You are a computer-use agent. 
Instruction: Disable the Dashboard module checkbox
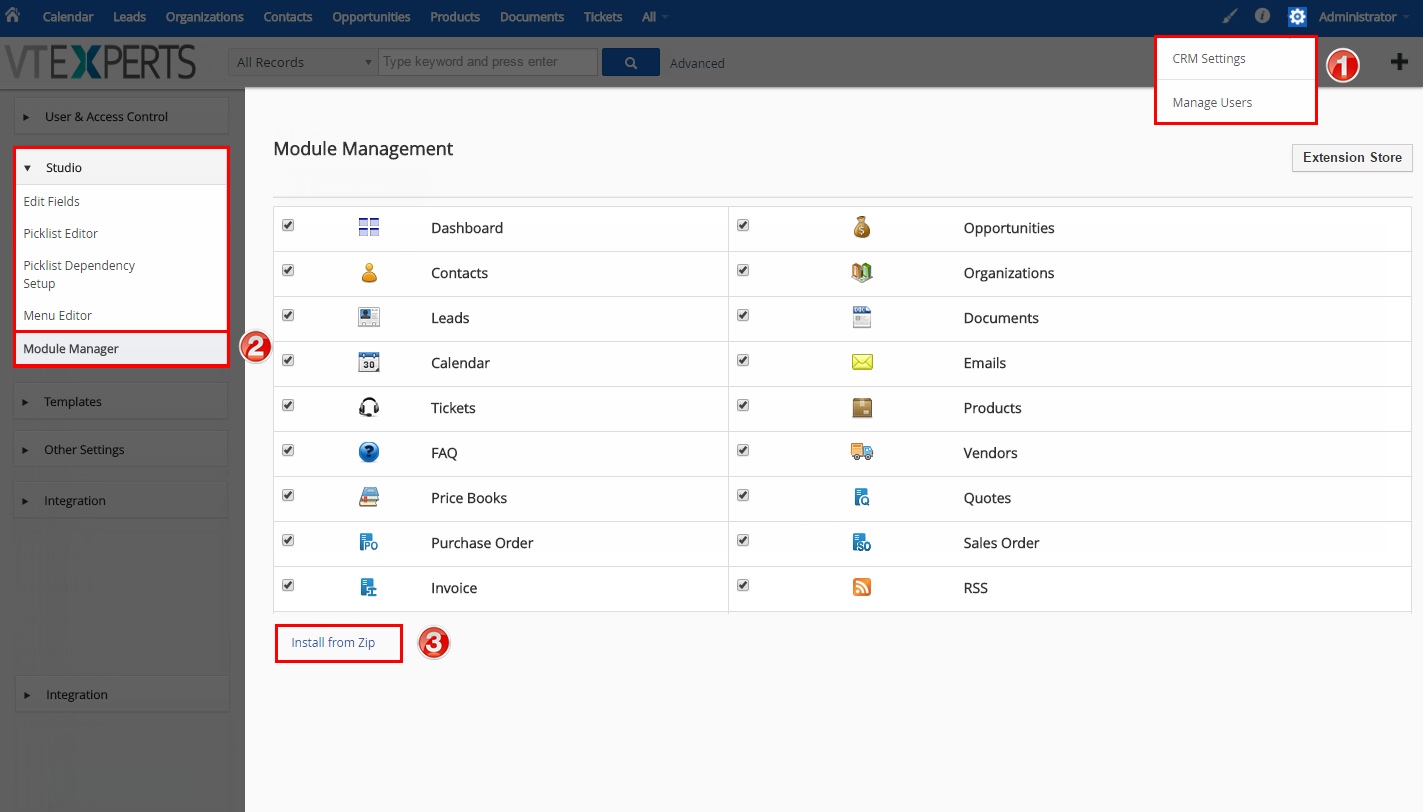click(x=288, y=225)
